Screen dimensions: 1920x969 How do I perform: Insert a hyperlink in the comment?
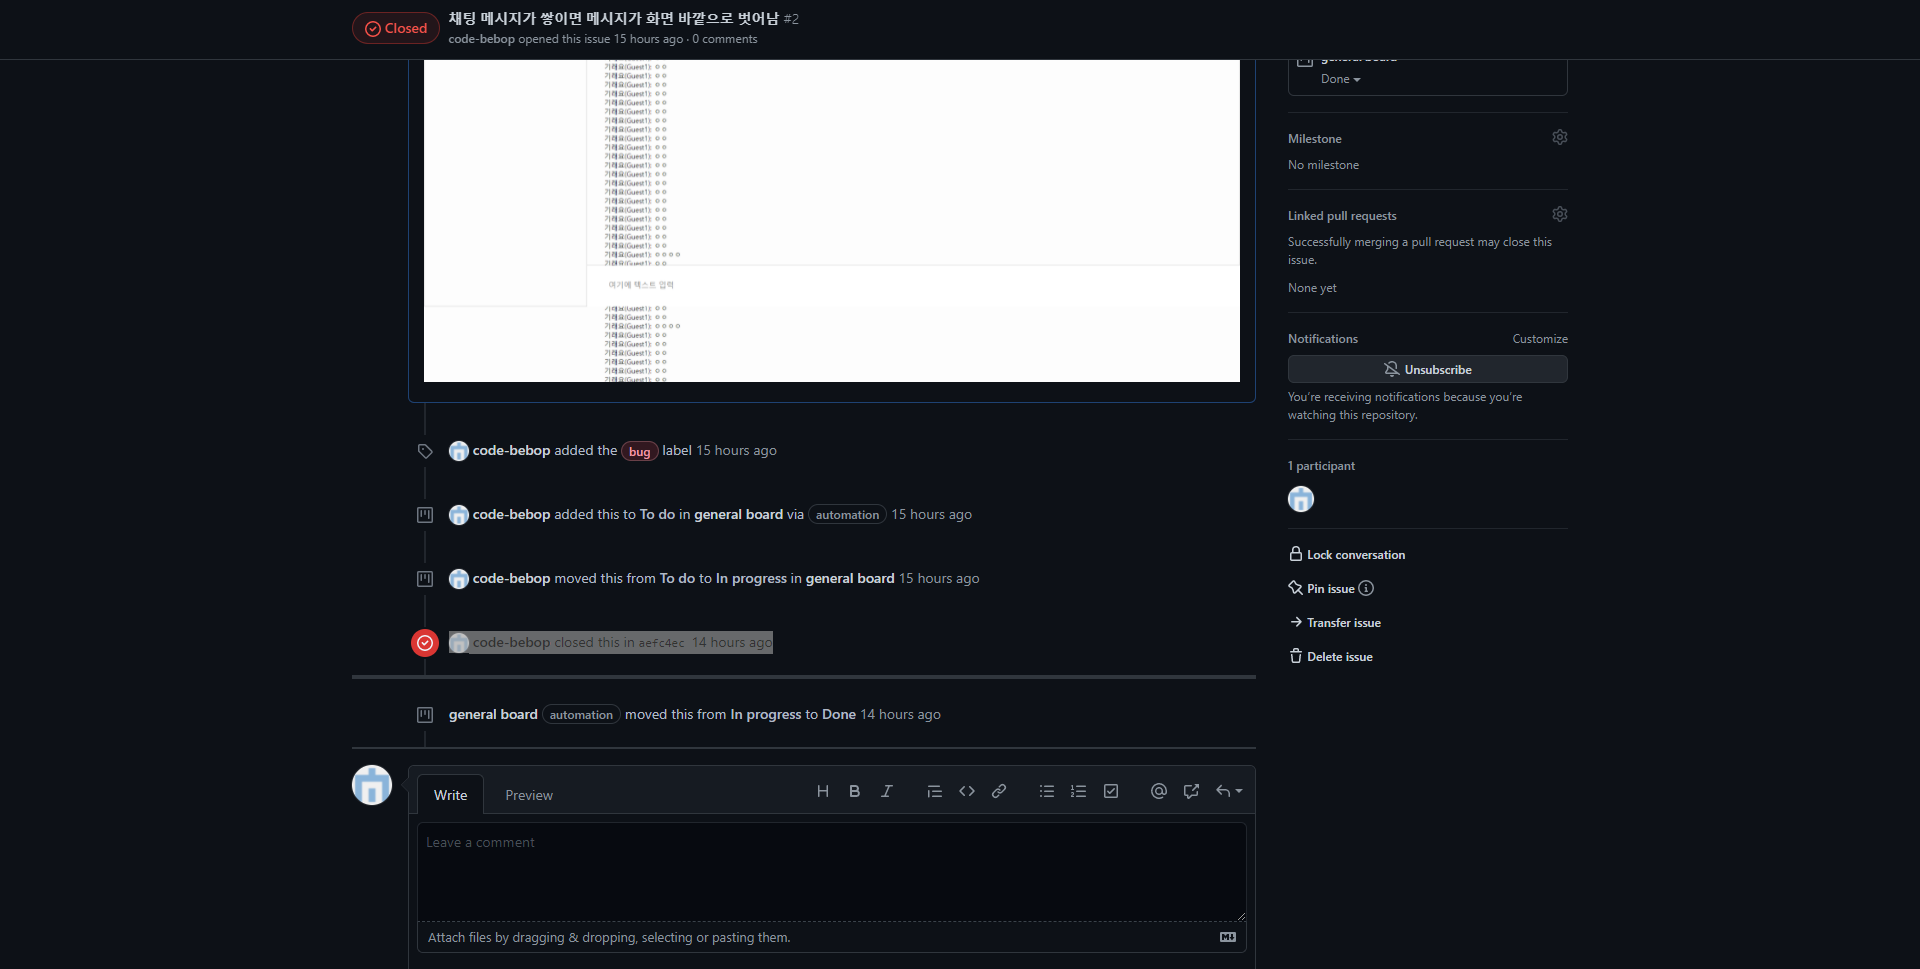coord(999,791)
